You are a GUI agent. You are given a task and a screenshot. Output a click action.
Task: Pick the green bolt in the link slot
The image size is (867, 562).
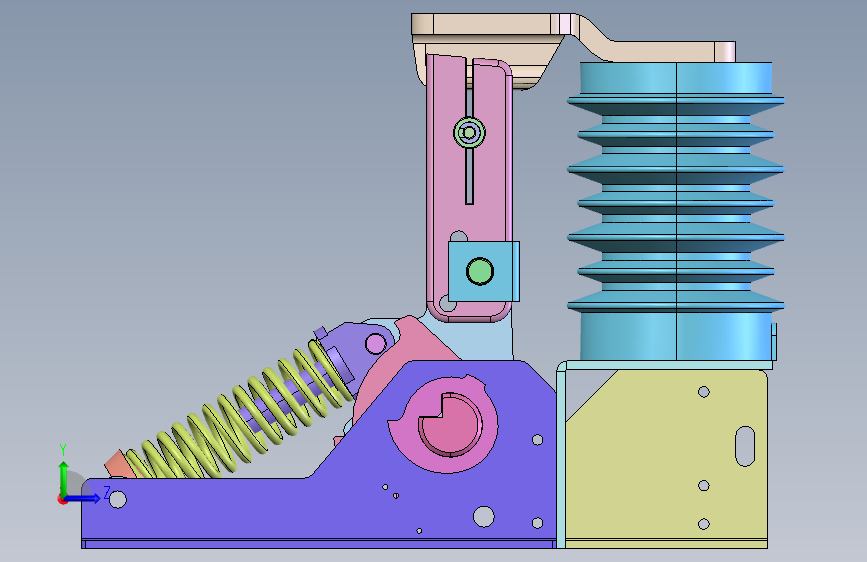[x=469, y=133]
